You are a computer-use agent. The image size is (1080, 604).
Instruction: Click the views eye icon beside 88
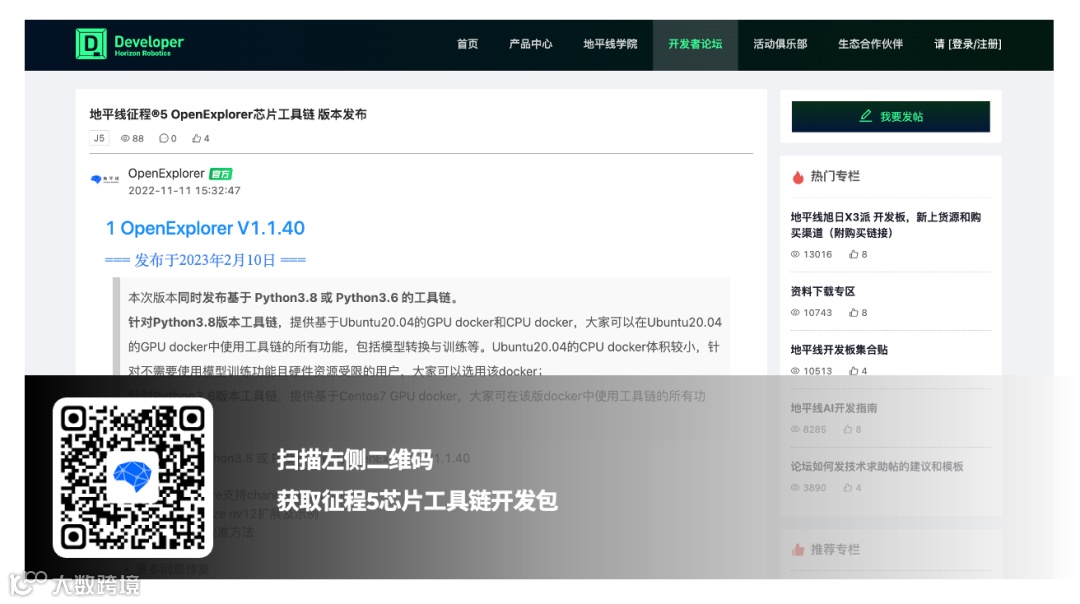(125, 138)
